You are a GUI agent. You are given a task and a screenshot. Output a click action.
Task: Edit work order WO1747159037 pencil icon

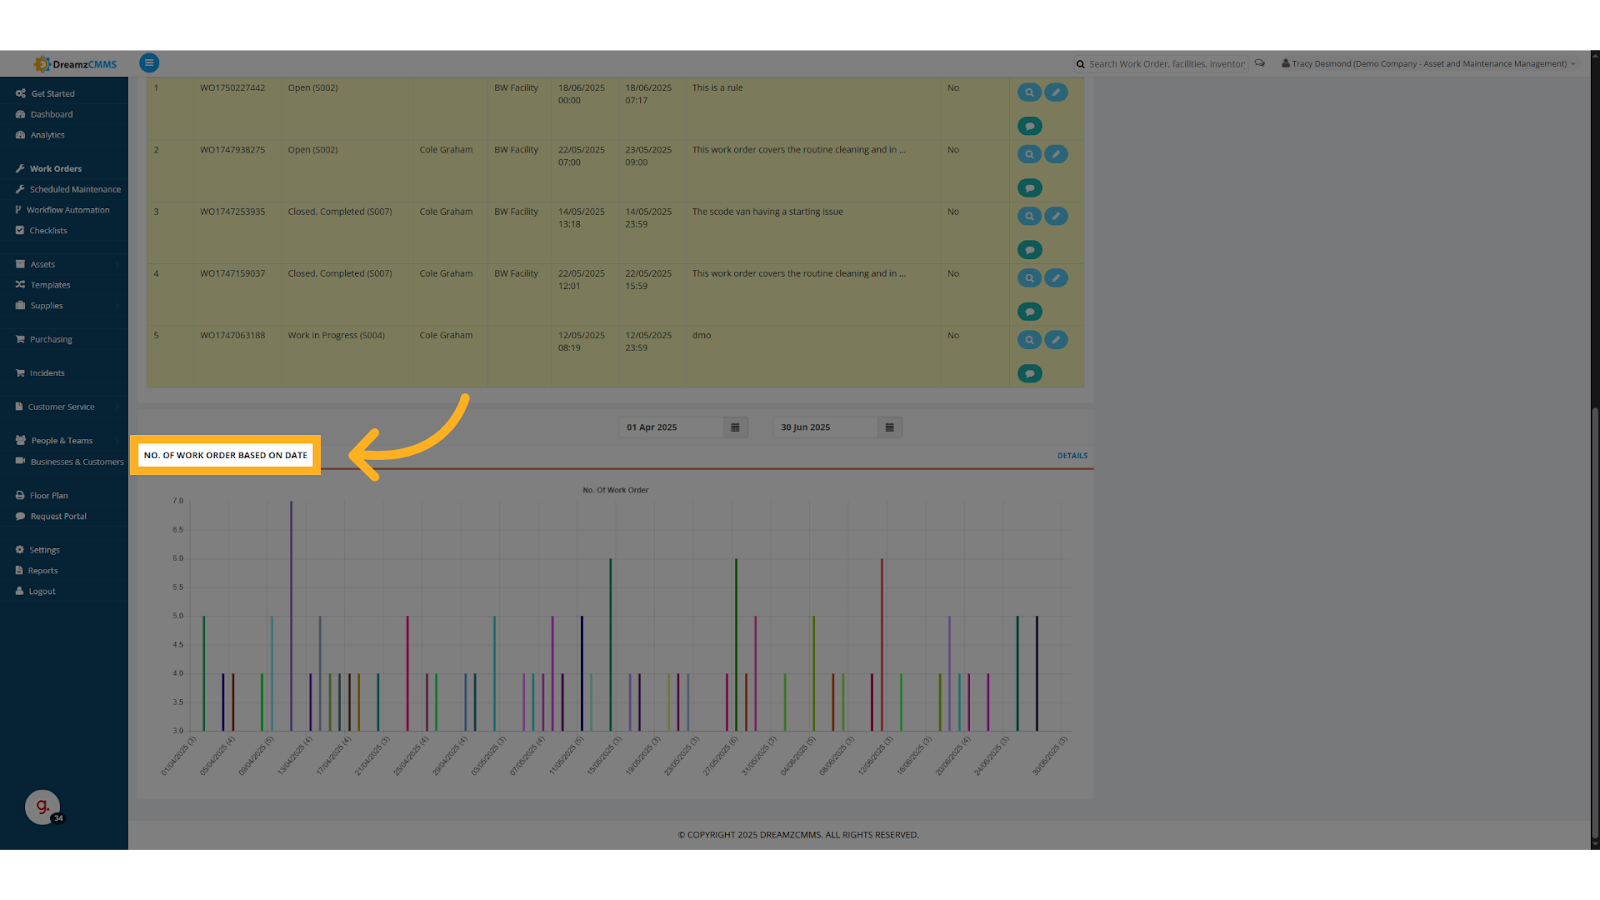click(x=1056, y=278)
